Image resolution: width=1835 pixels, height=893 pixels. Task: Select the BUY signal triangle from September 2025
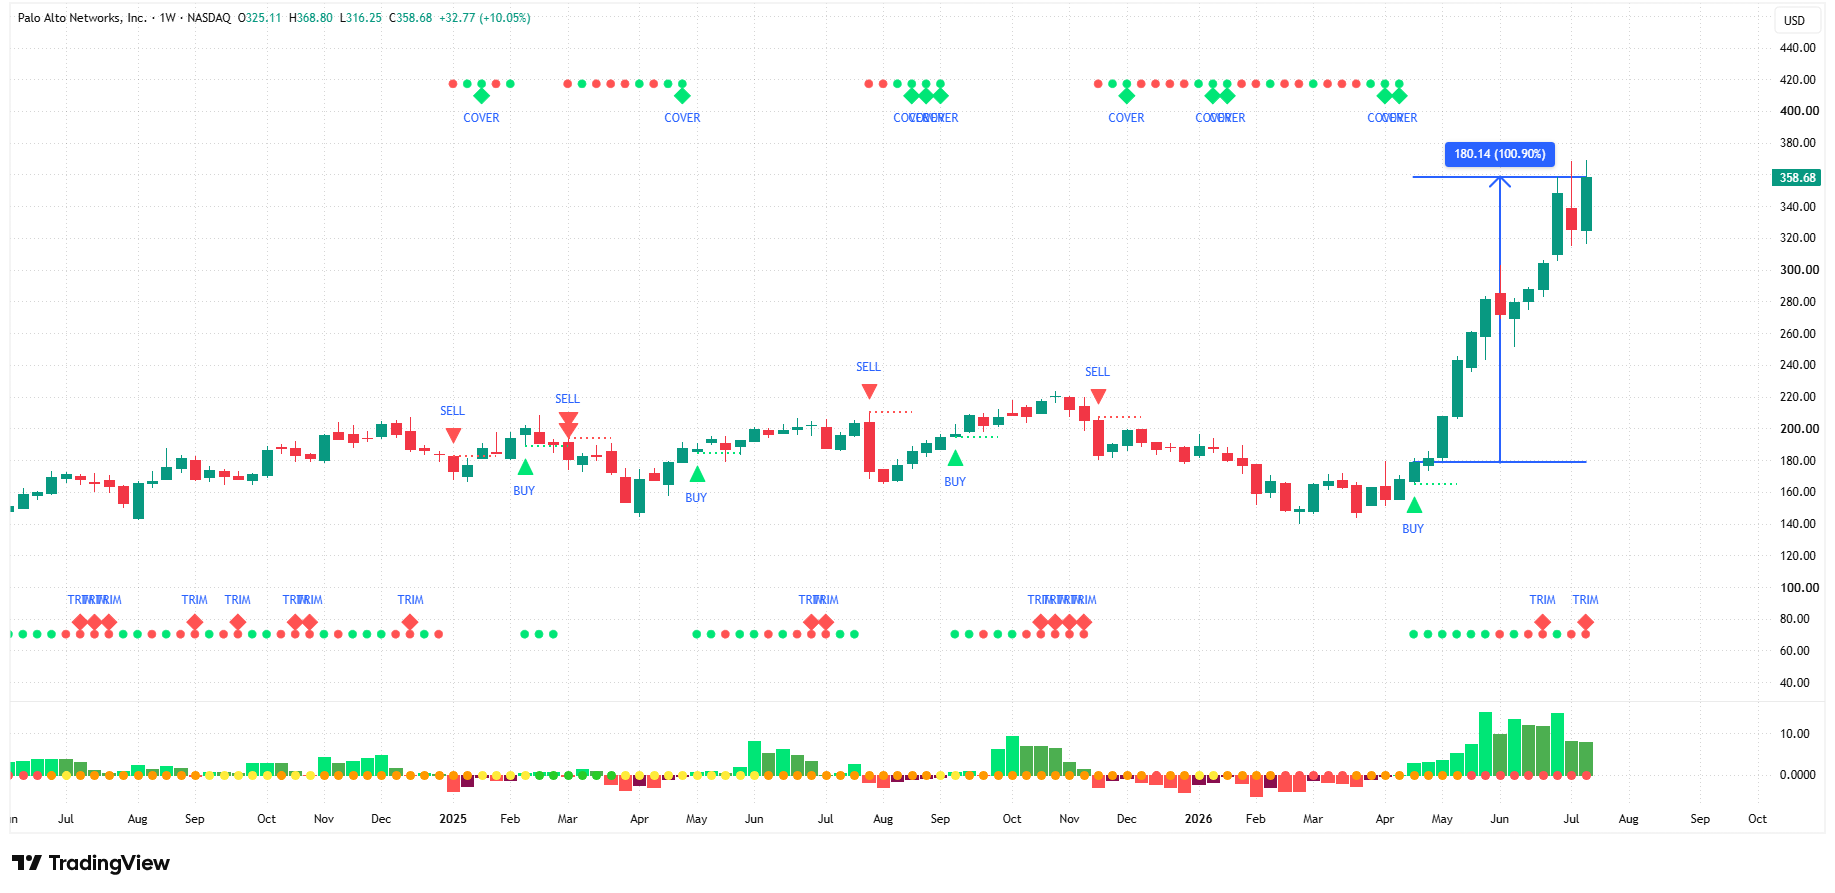956,458
